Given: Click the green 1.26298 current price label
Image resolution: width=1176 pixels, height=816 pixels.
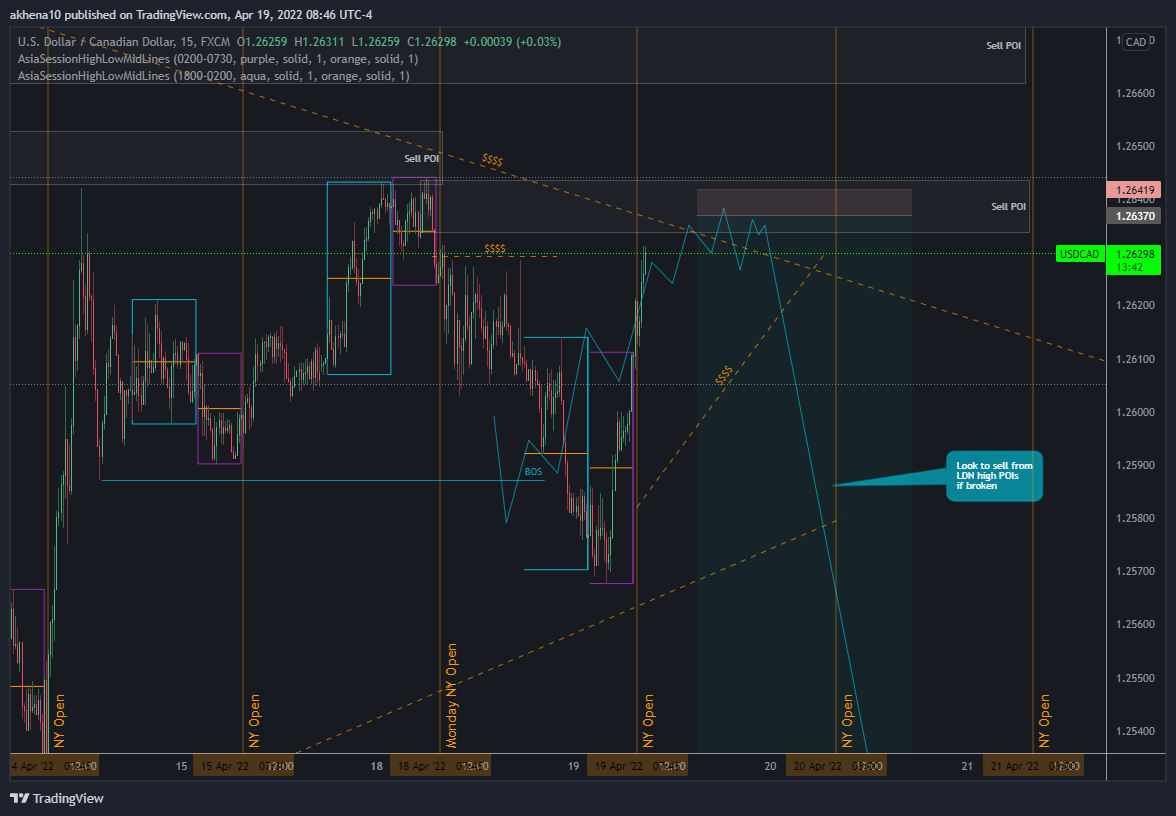Looking at the screenshot, I should 1133,254.
